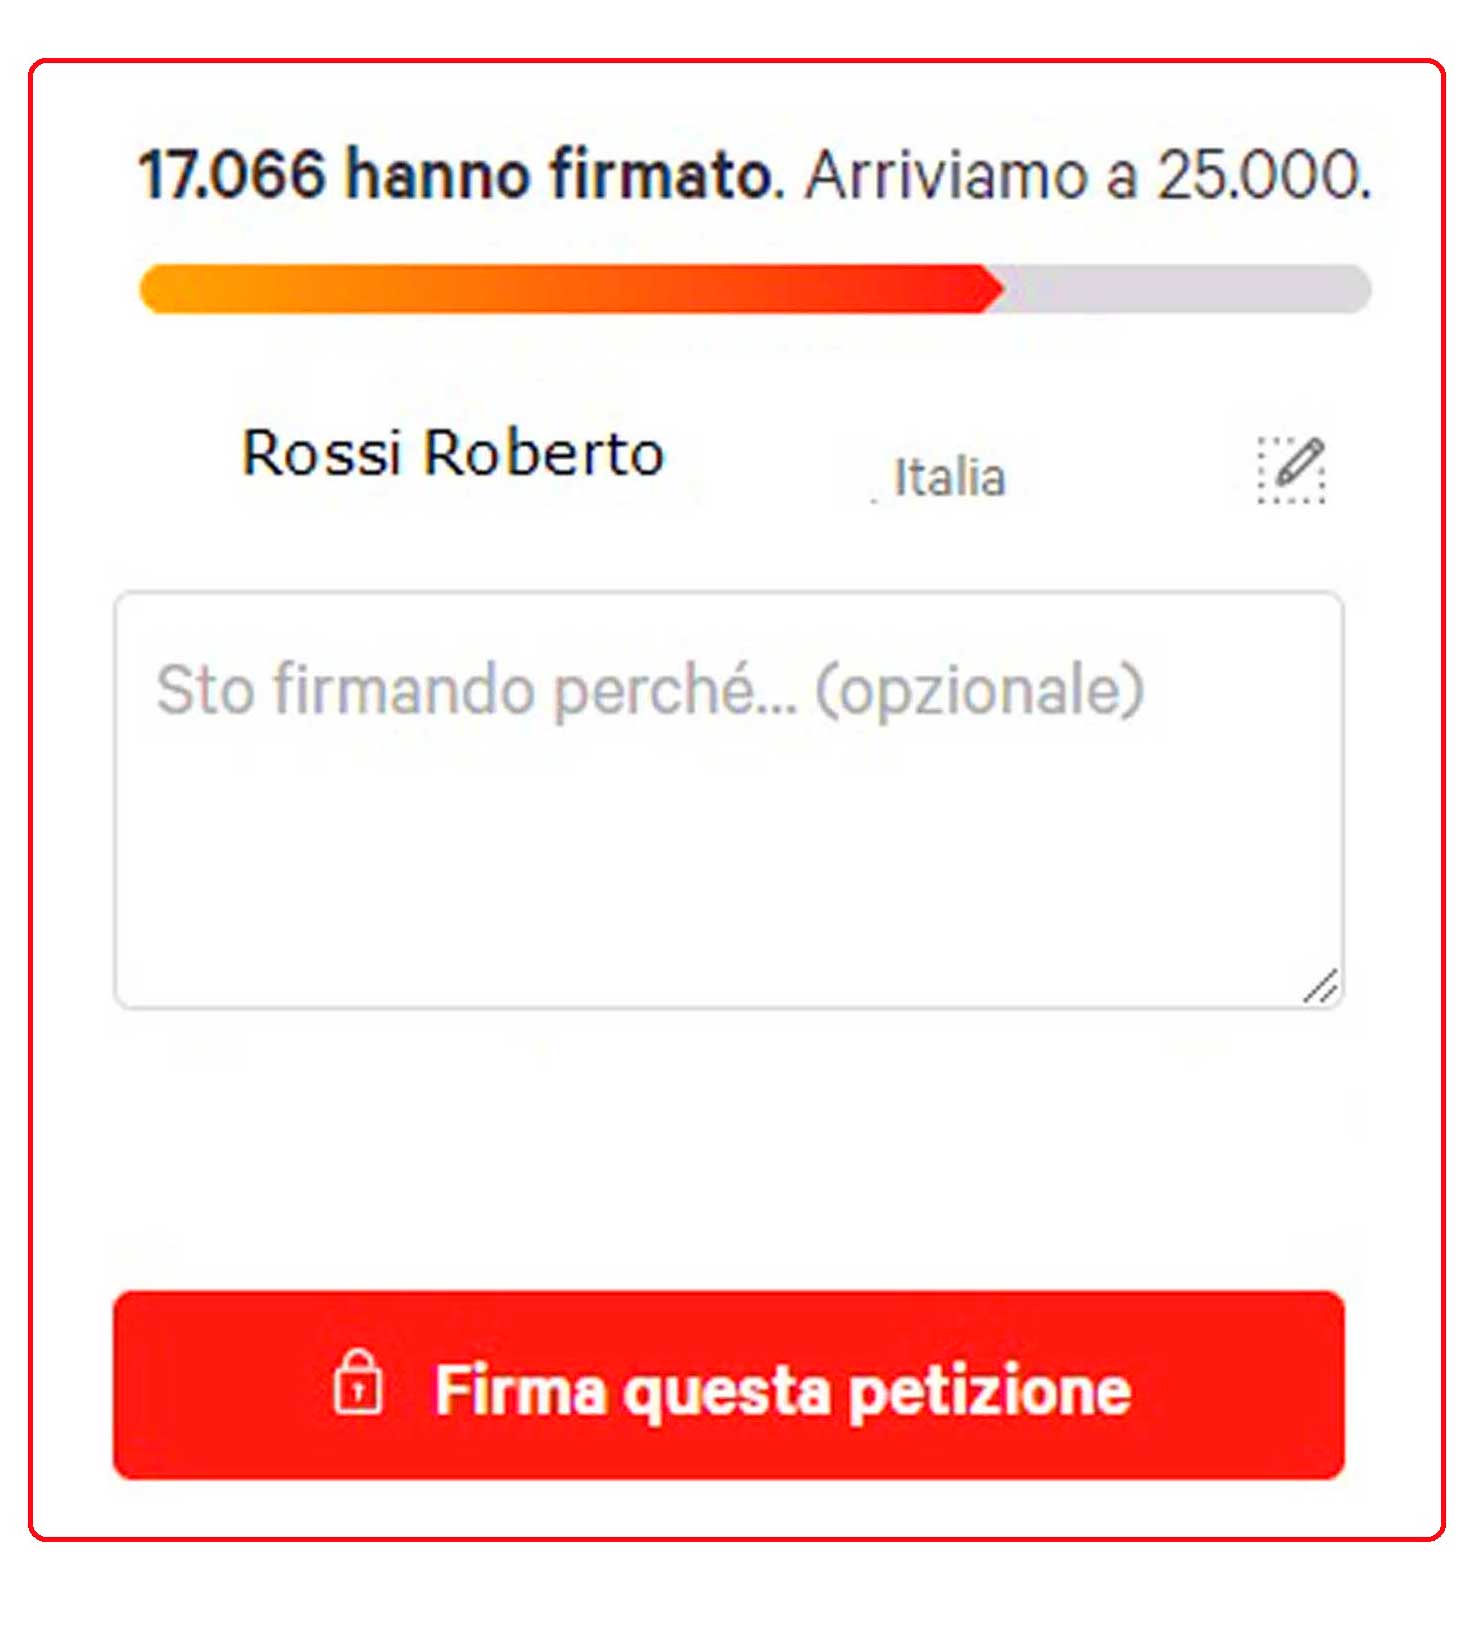Click the 17.066 signature count number
The height and width of the screenshot is (1648, 1470).
click(x=232, y=174)
